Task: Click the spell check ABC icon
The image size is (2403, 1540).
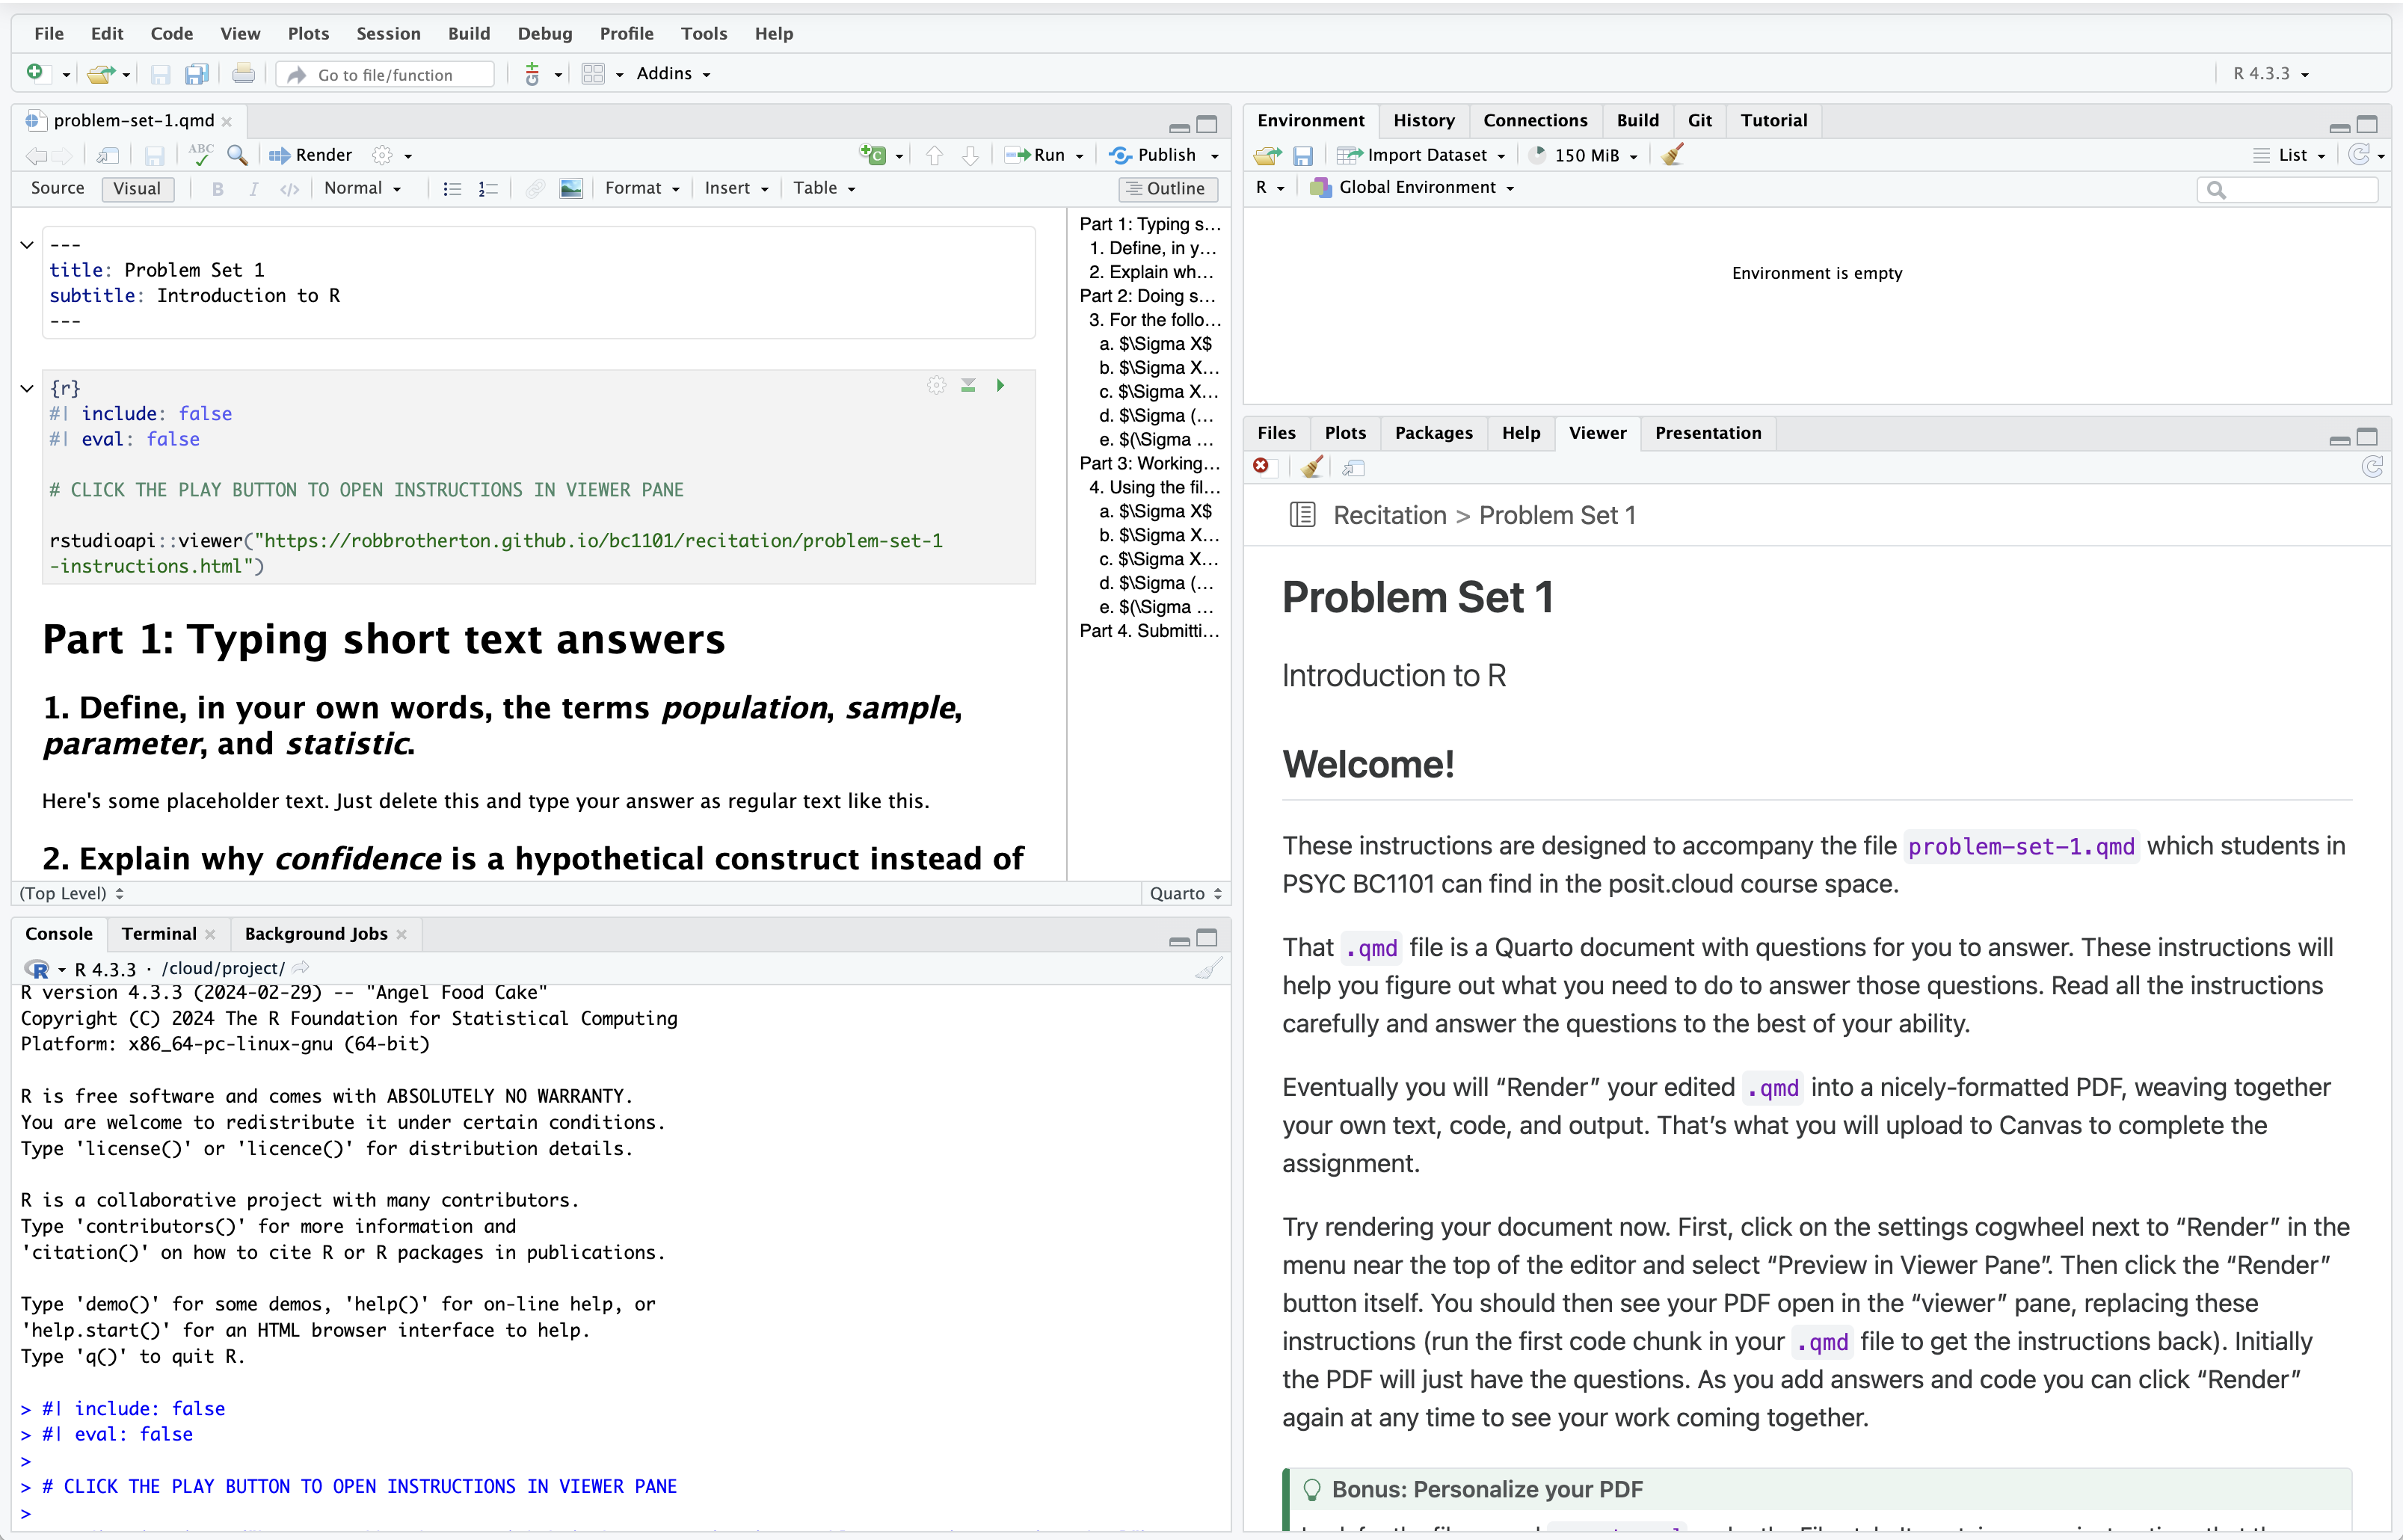Action: point(201,154)
